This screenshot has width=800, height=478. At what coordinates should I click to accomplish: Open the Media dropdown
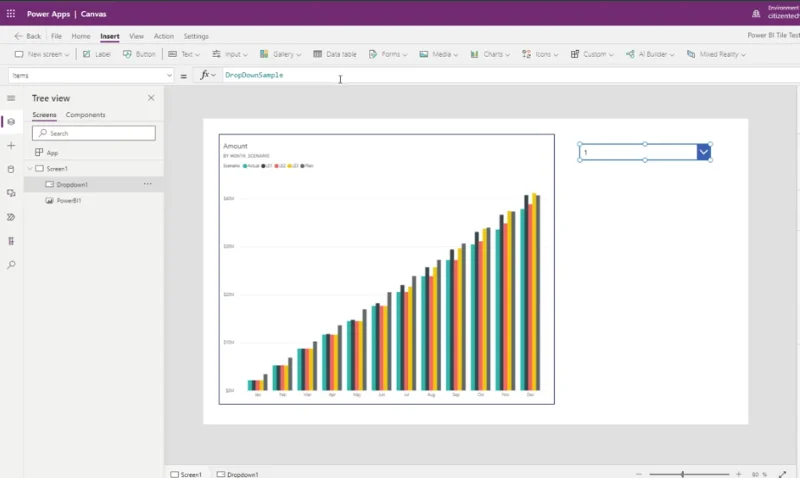coord(439,54)
